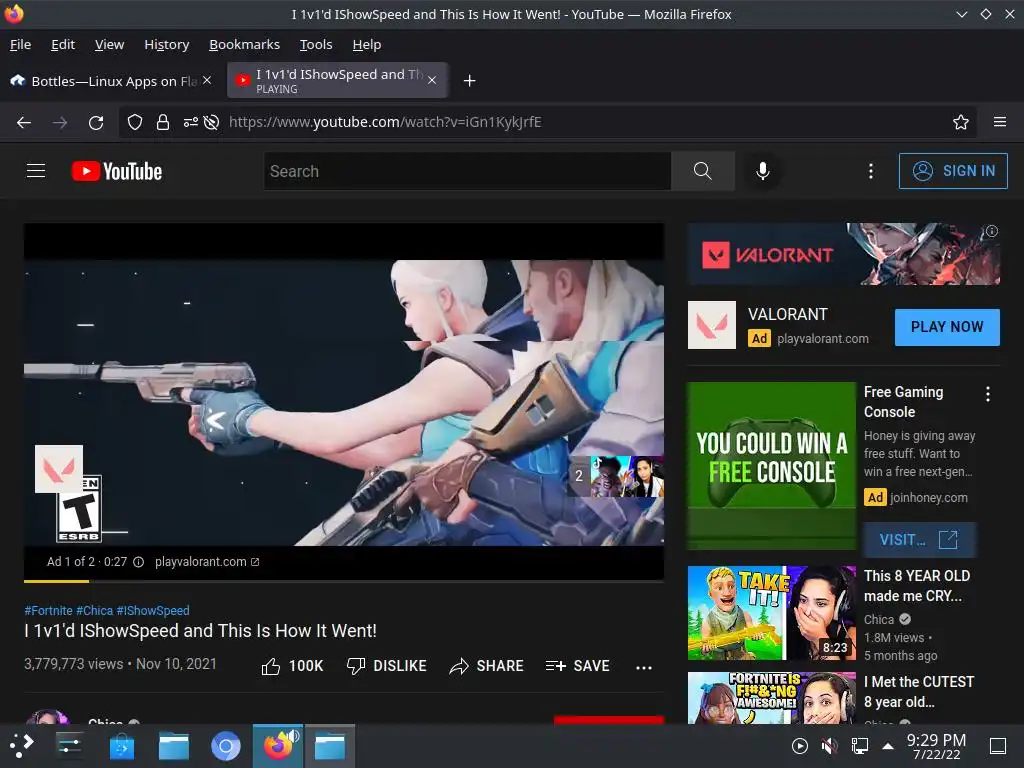1024x768 pixels.
Task: Click the SHARE button
Action: pyautogui.click(x=487, y=666)
